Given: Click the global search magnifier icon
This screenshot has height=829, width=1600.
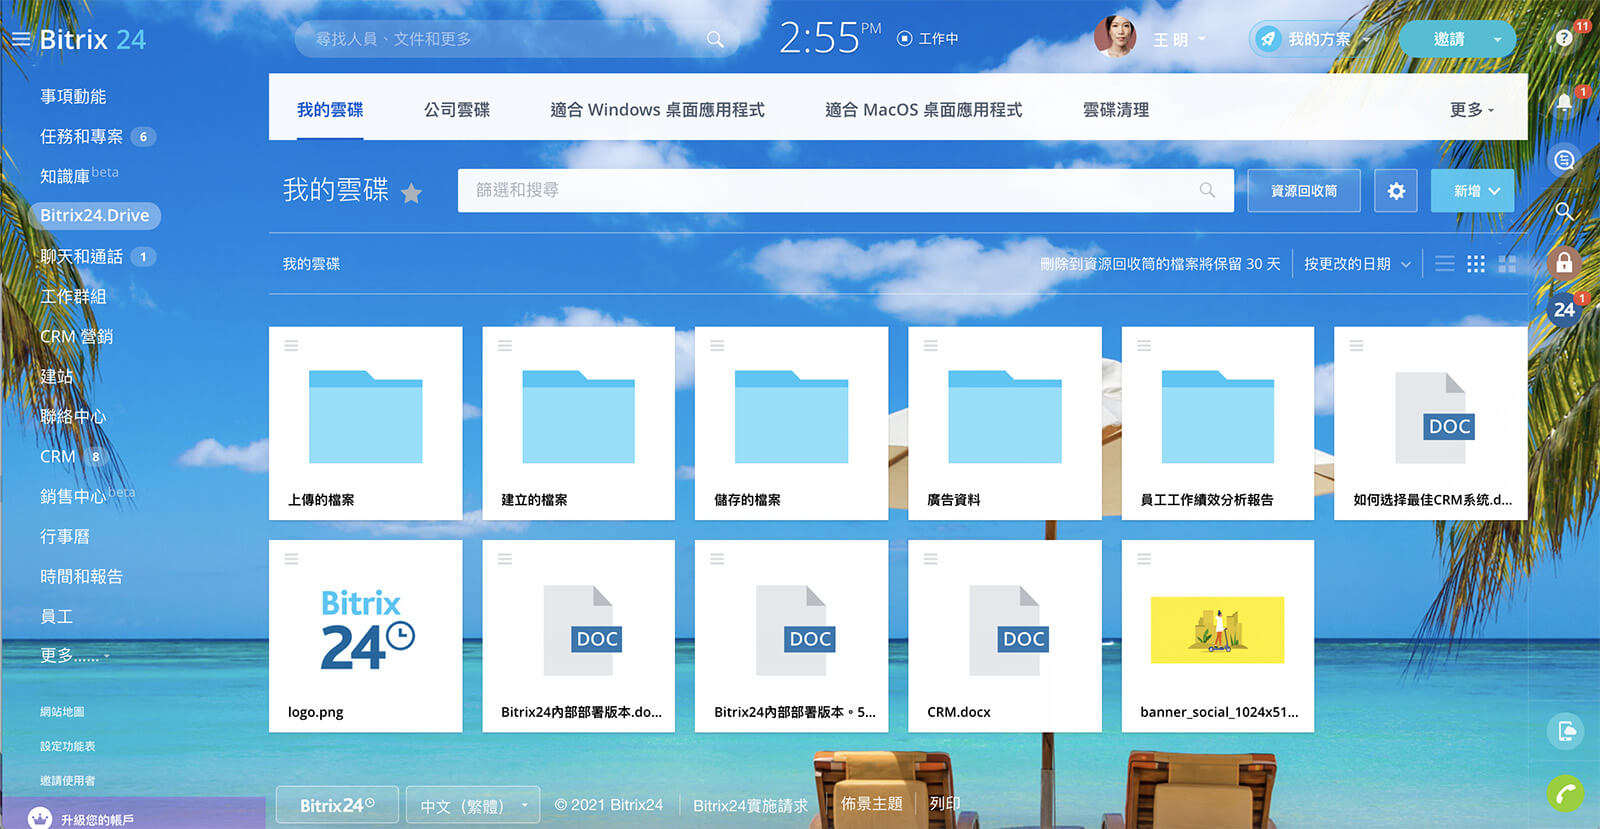Looking at the screenshot, I should tap(715, 39).
